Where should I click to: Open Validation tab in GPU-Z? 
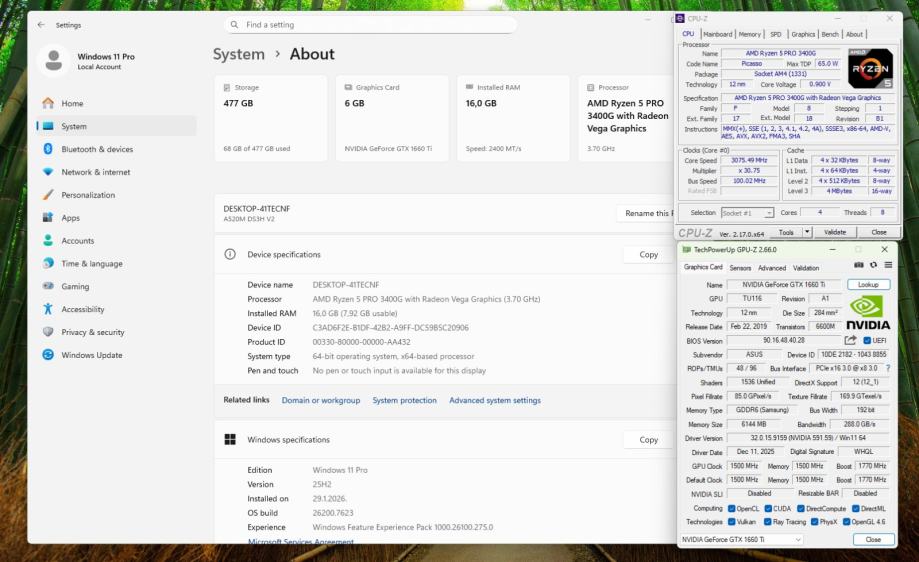click(x=806, y=268)
